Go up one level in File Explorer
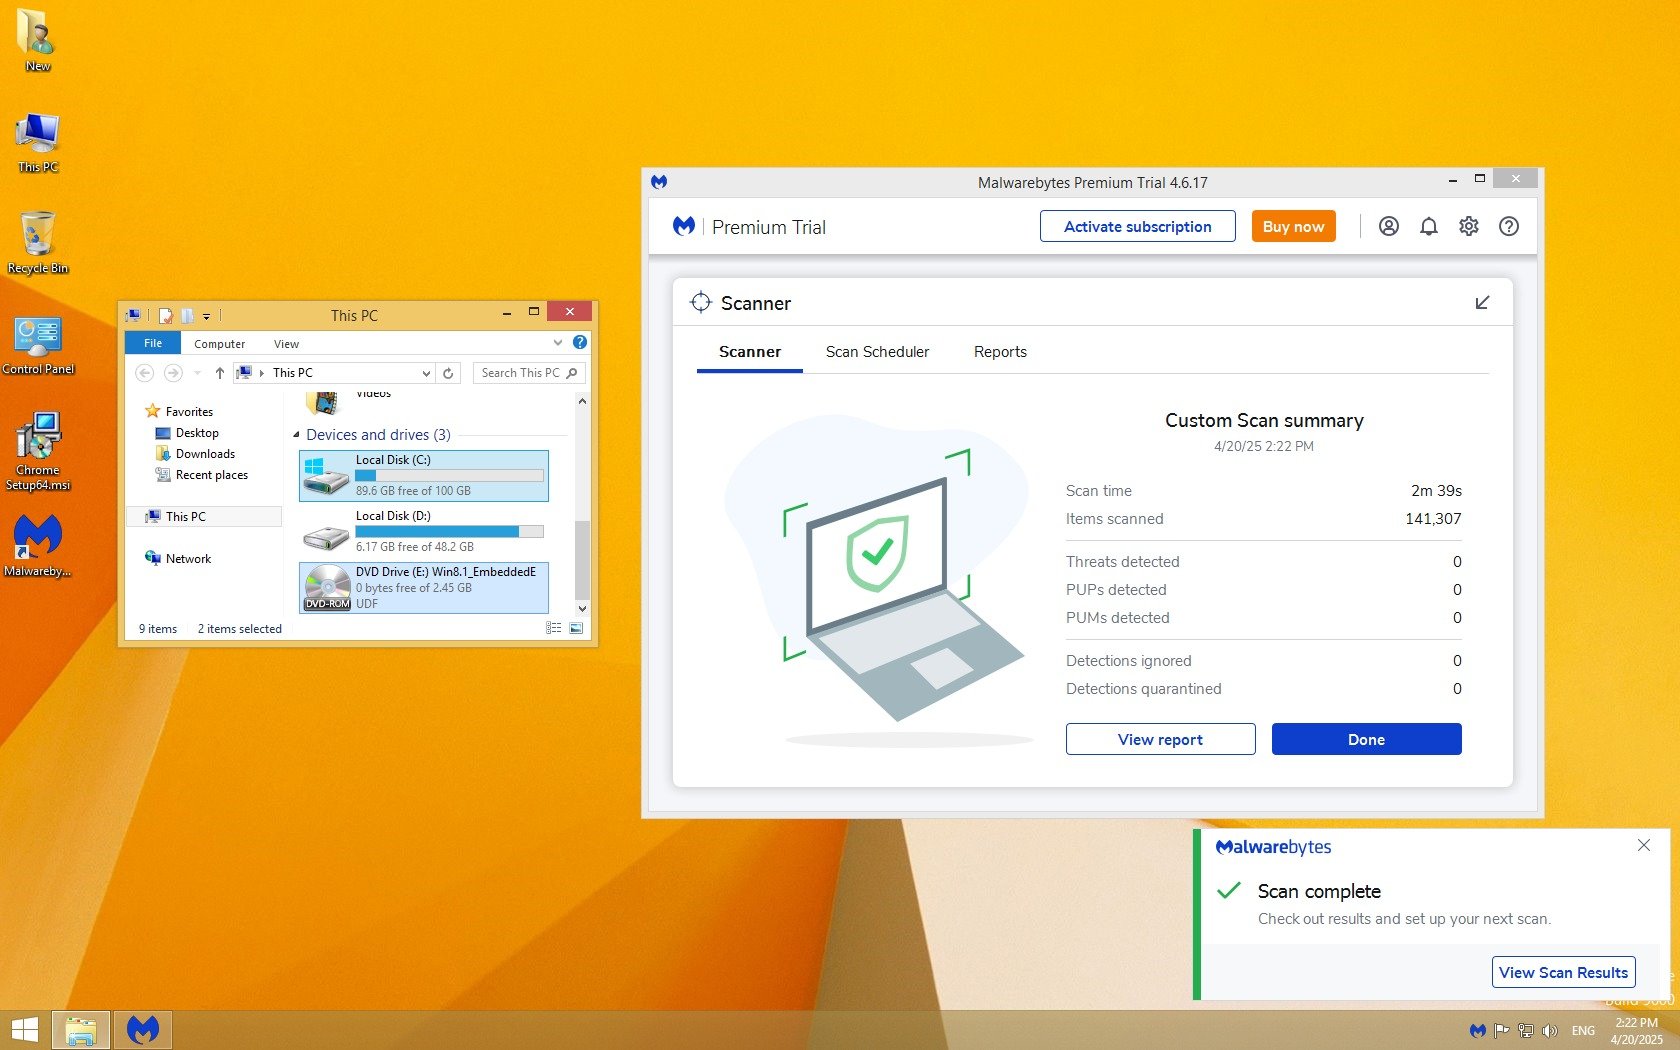The height and width of the screenshot is (1050, 1680). pos(220,373)
